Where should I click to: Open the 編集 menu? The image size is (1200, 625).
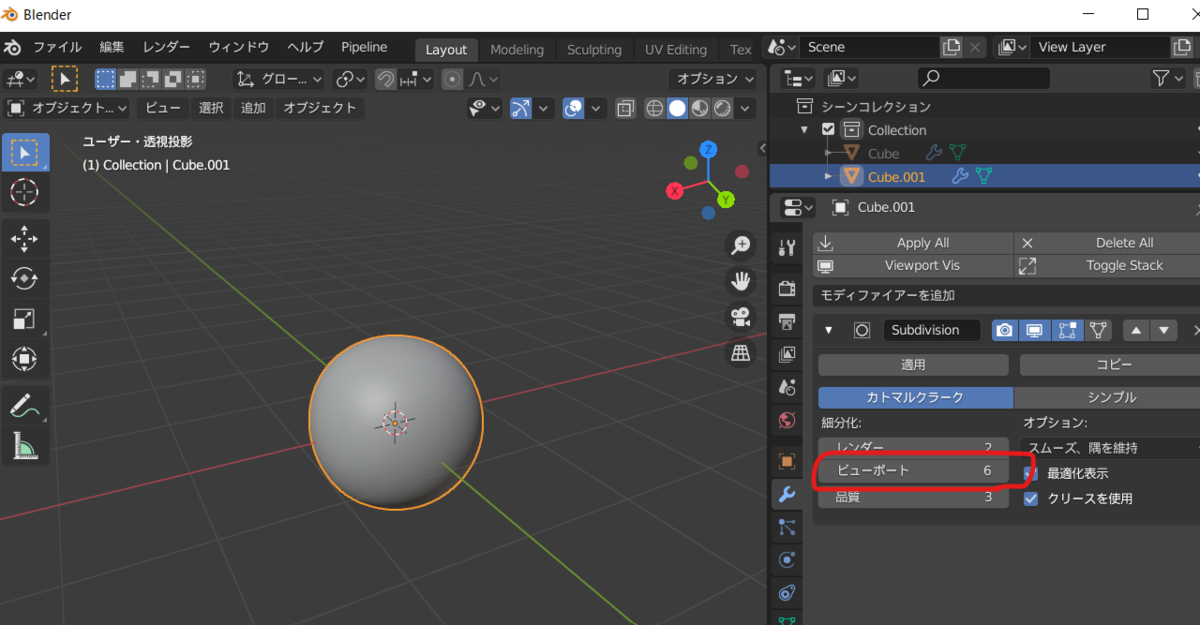(x=112, y=47)
